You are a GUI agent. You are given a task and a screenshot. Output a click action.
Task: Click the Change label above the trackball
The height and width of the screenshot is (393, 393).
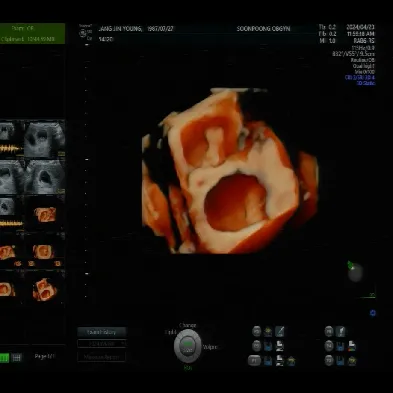point(188,325)
